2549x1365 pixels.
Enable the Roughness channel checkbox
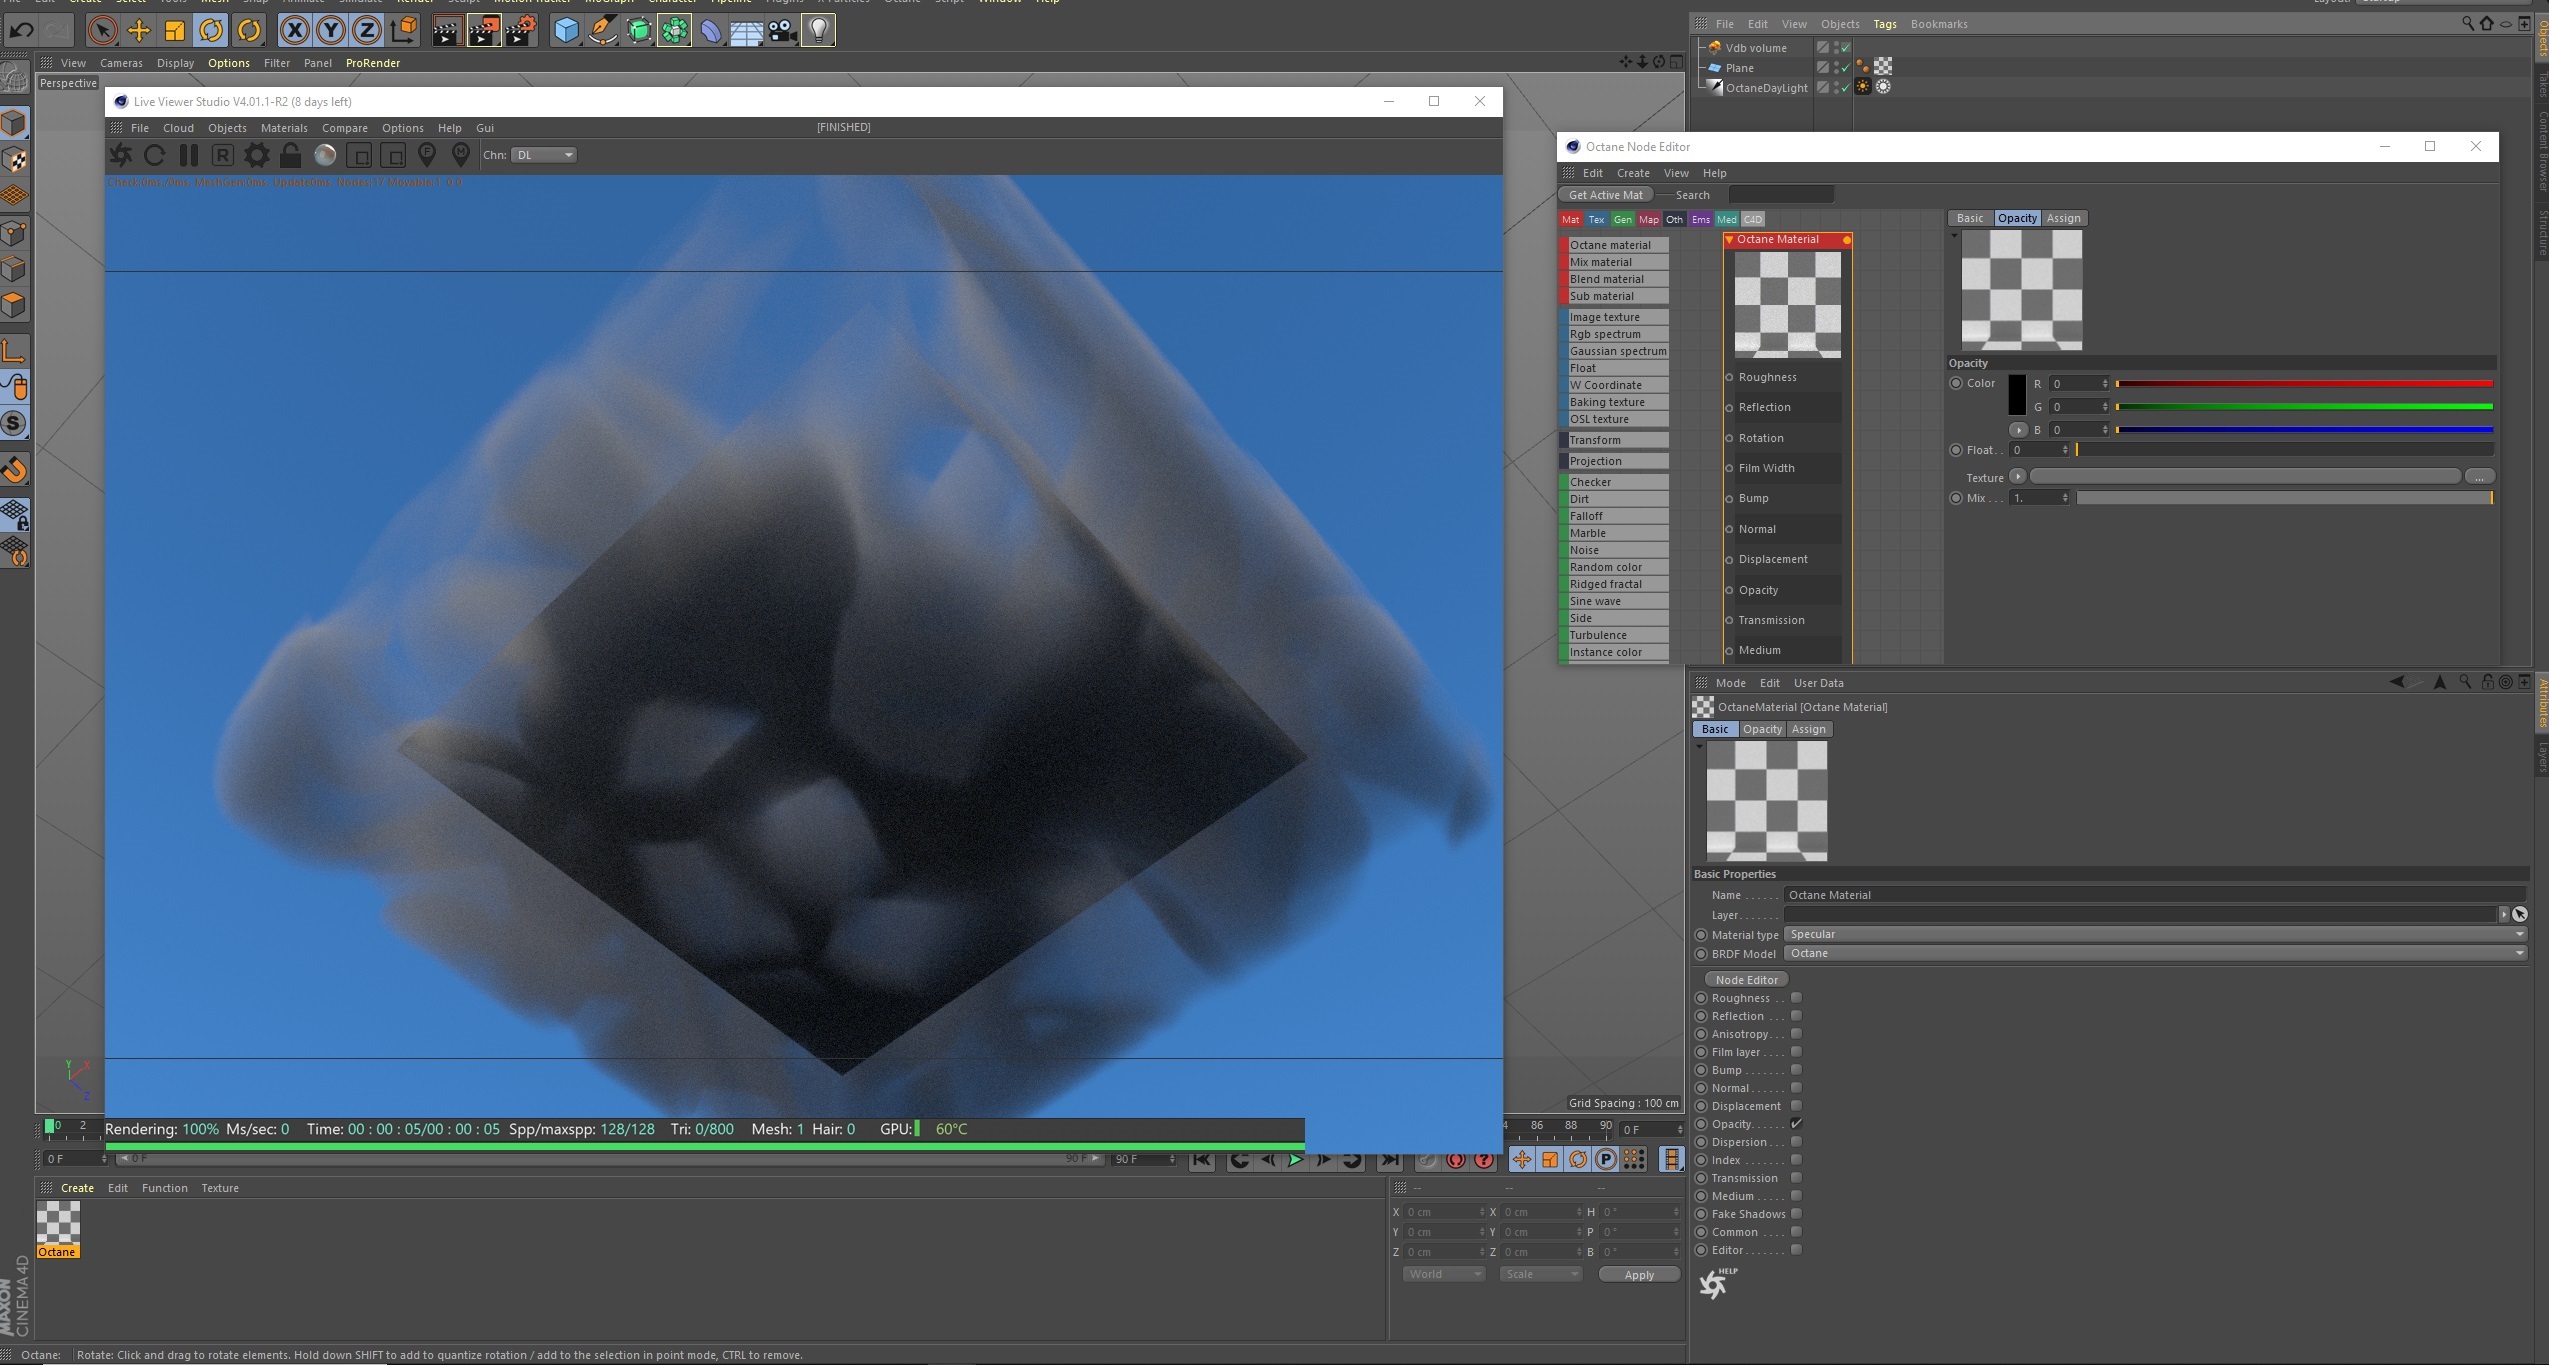(x=1796, y=998)
